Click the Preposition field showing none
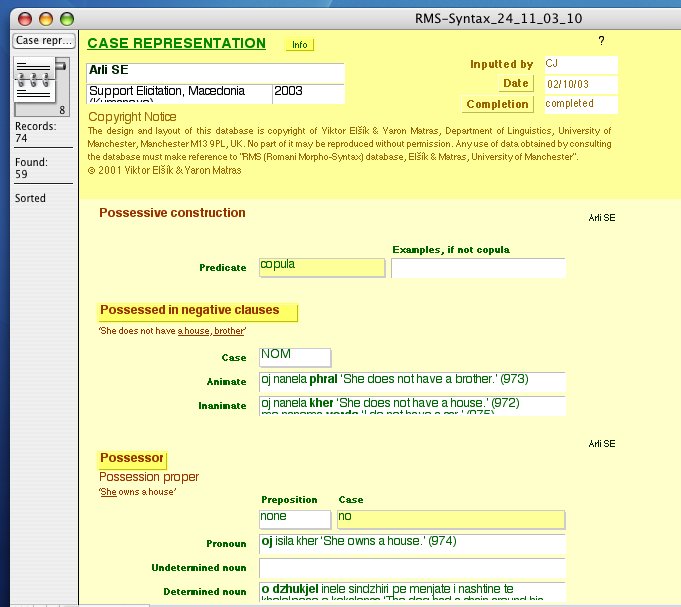Image resolution: width=681 pixels, height=607 pixels. (295, 519)
